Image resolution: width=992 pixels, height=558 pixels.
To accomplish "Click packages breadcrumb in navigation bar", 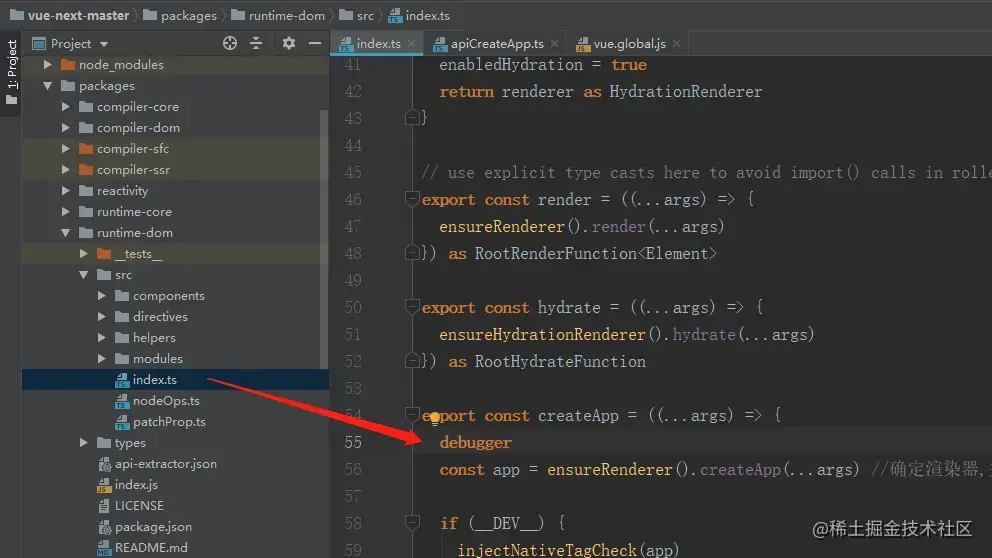I will tap(180, 15).
